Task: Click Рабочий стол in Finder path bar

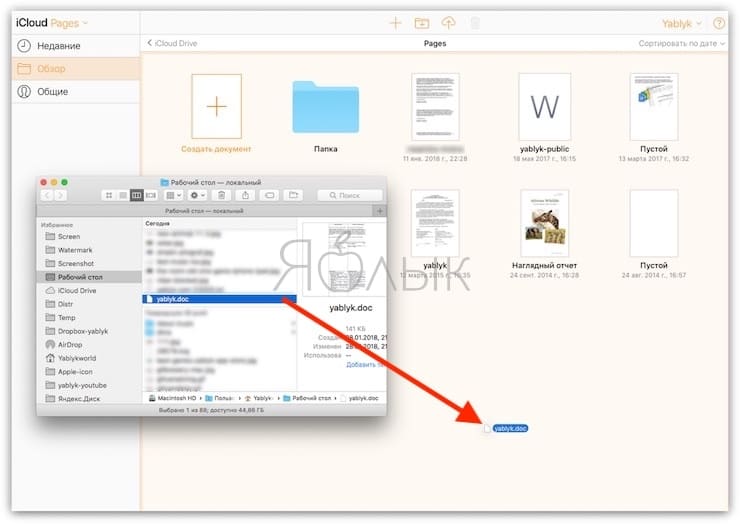Action: pyautogui.click(x=307, y=398)
